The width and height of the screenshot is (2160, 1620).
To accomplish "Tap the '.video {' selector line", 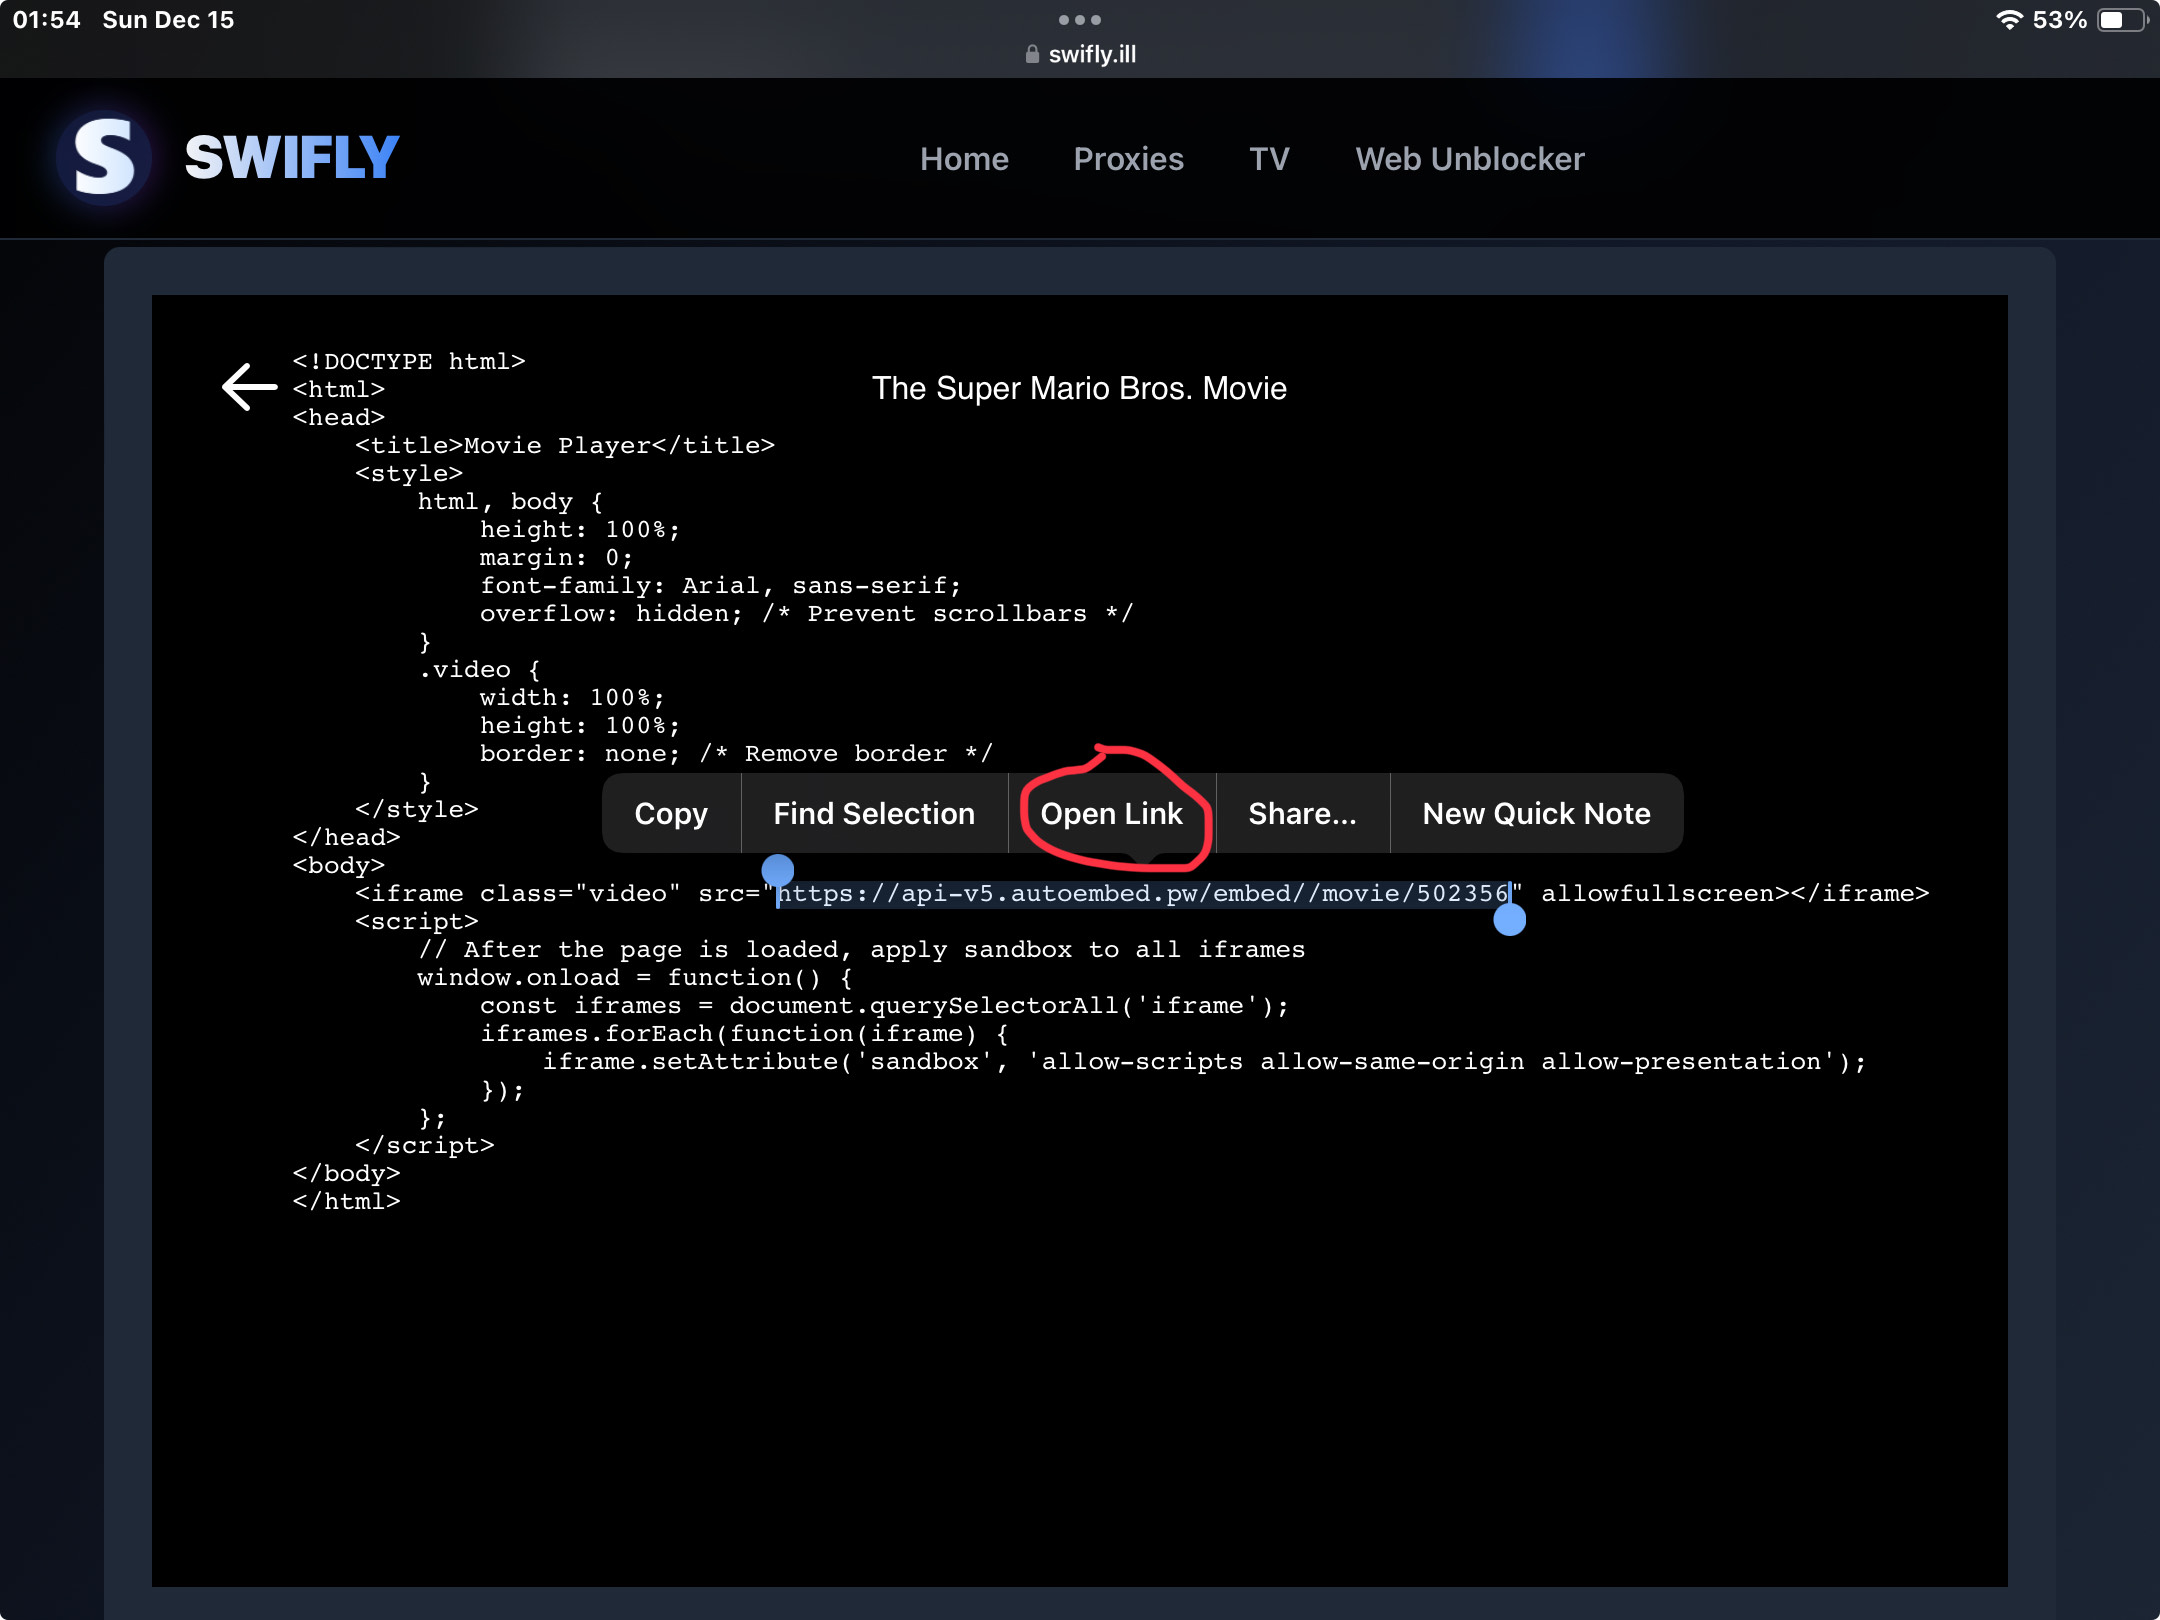I will click(x=479, y=669).
